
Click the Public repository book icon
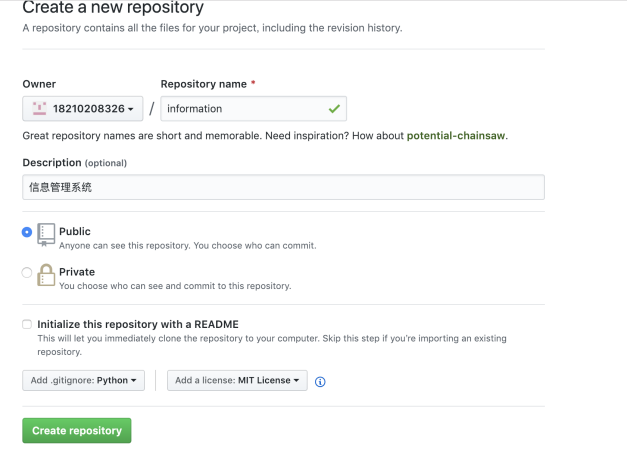pos(46,235)
